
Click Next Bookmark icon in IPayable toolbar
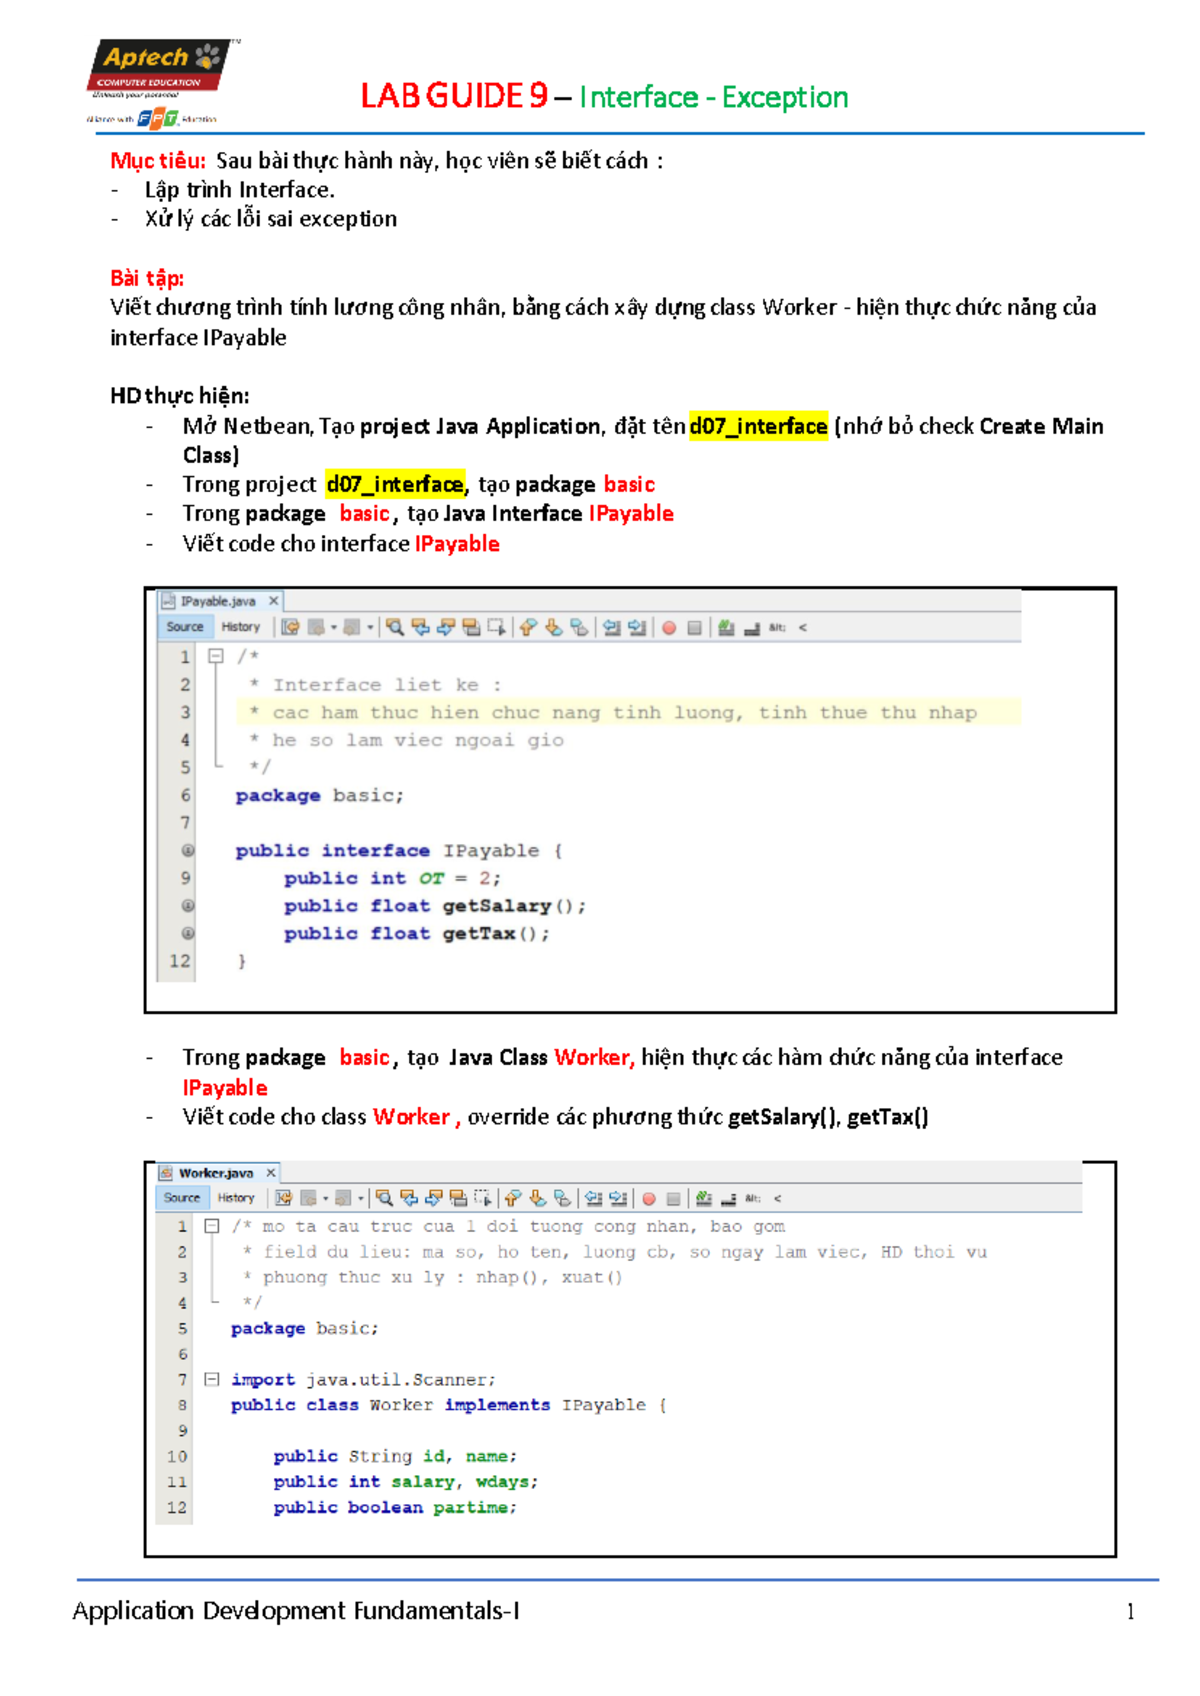553,627
